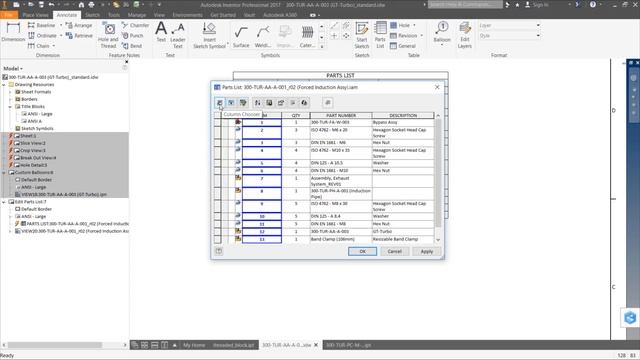Click the A360 share icon at right edge
The width and height of the screenshot is (640, 360).
click(x=630, y=318)
